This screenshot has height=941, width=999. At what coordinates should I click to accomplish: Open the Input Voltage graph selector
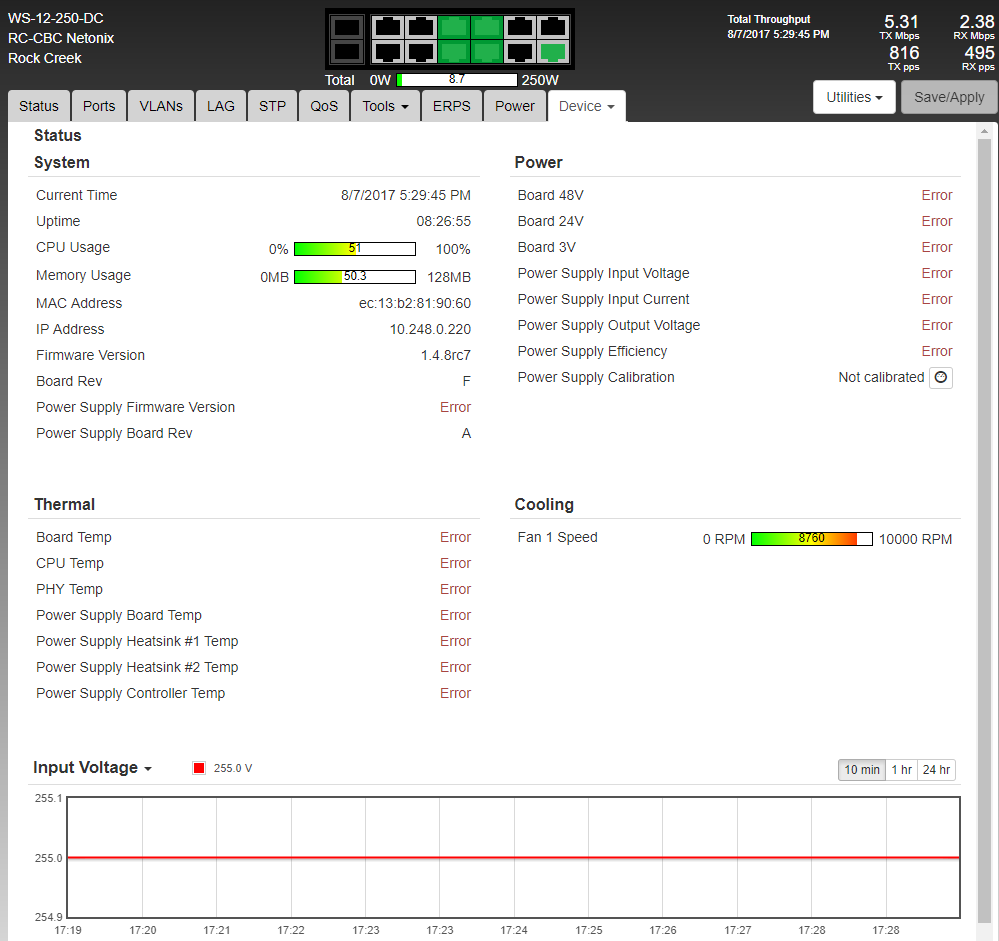coord(92,768)
